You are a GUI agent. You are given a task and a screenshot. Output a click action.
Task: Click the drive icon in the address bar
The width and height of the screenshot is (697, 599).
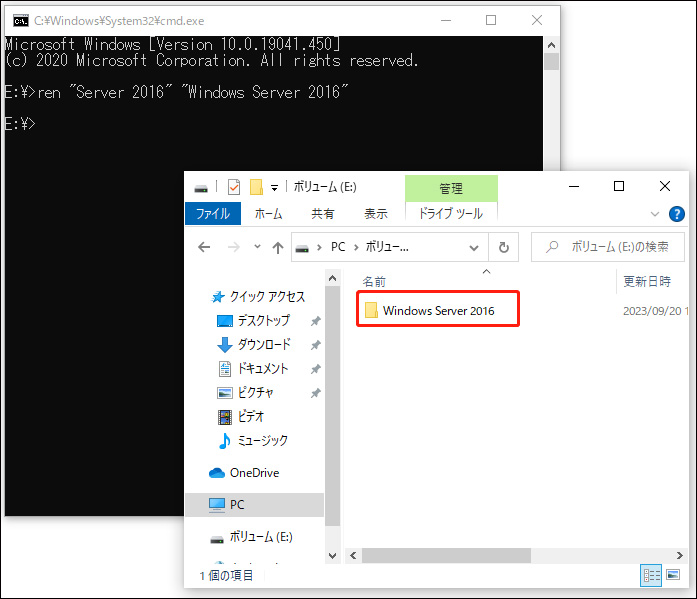tap(302, 248)
